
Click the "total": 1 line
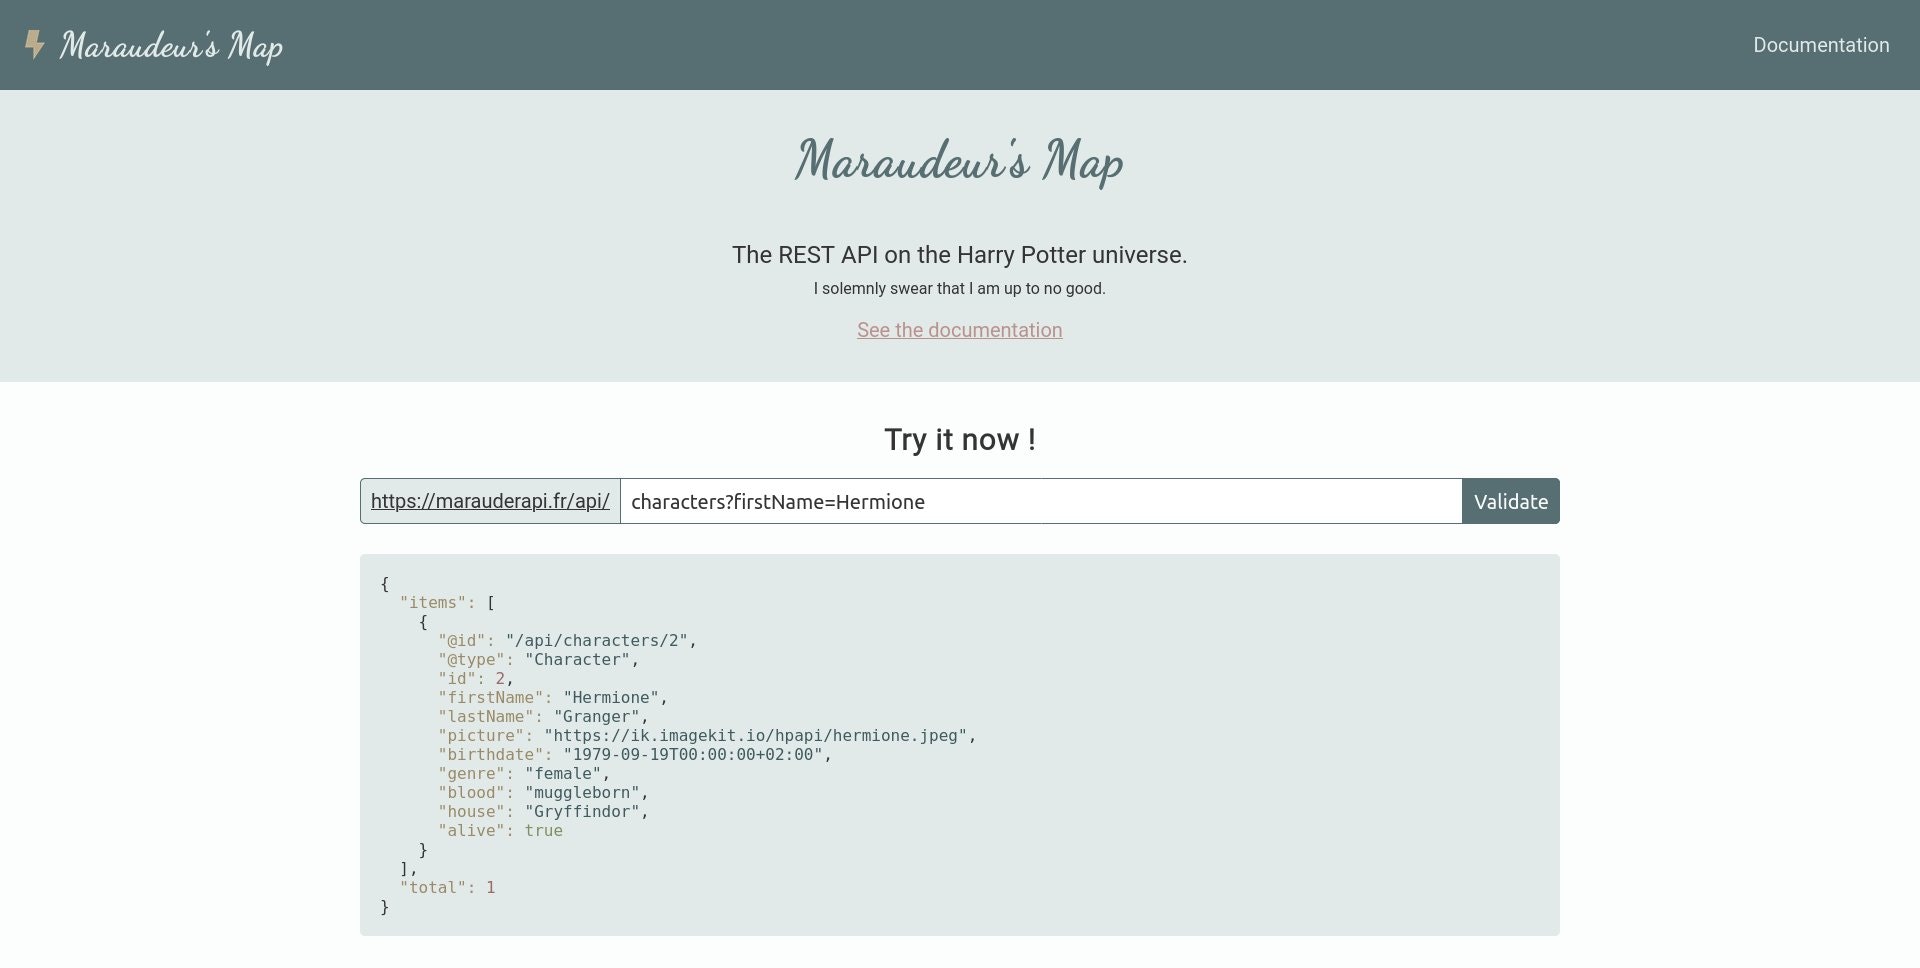[447, 888]
